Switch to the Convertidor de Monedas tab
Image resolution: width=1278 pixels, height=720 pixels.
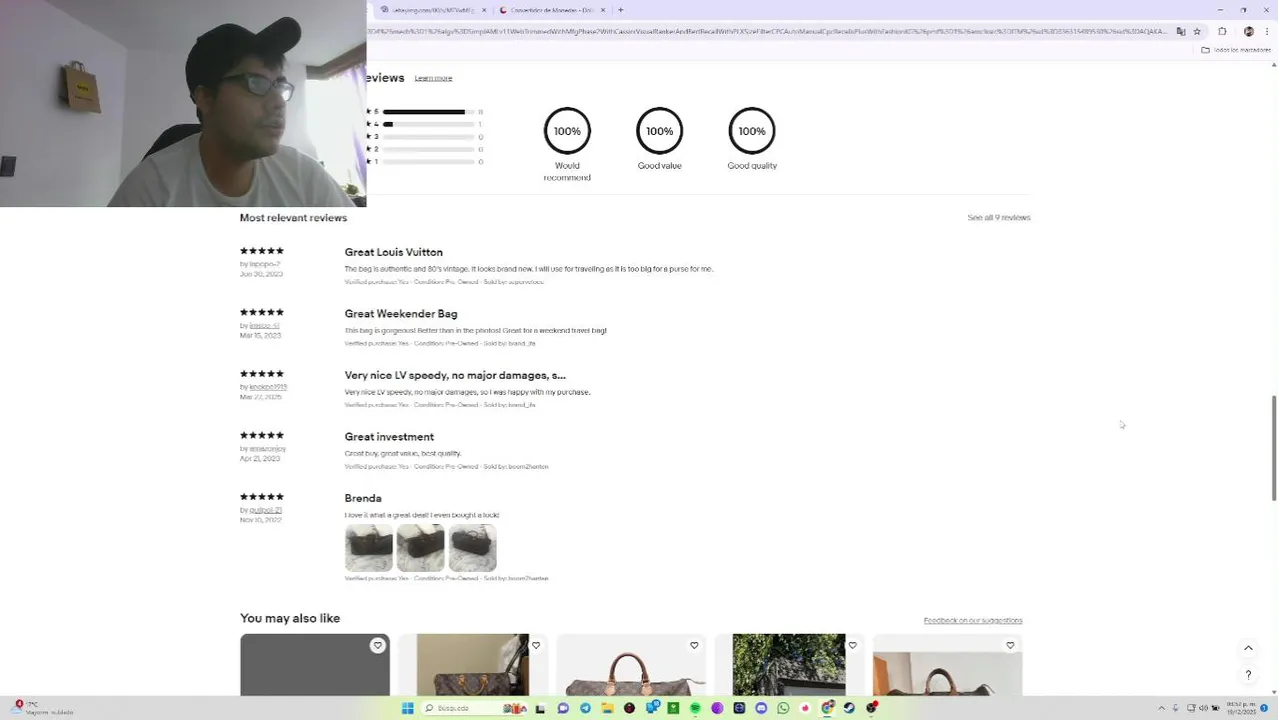coord(552,10)
